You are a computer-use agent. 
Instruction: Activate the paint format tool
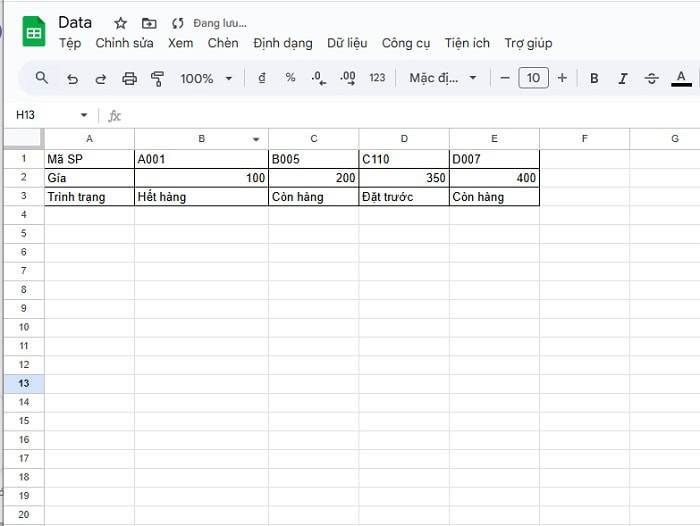click(x=157, y=78)
